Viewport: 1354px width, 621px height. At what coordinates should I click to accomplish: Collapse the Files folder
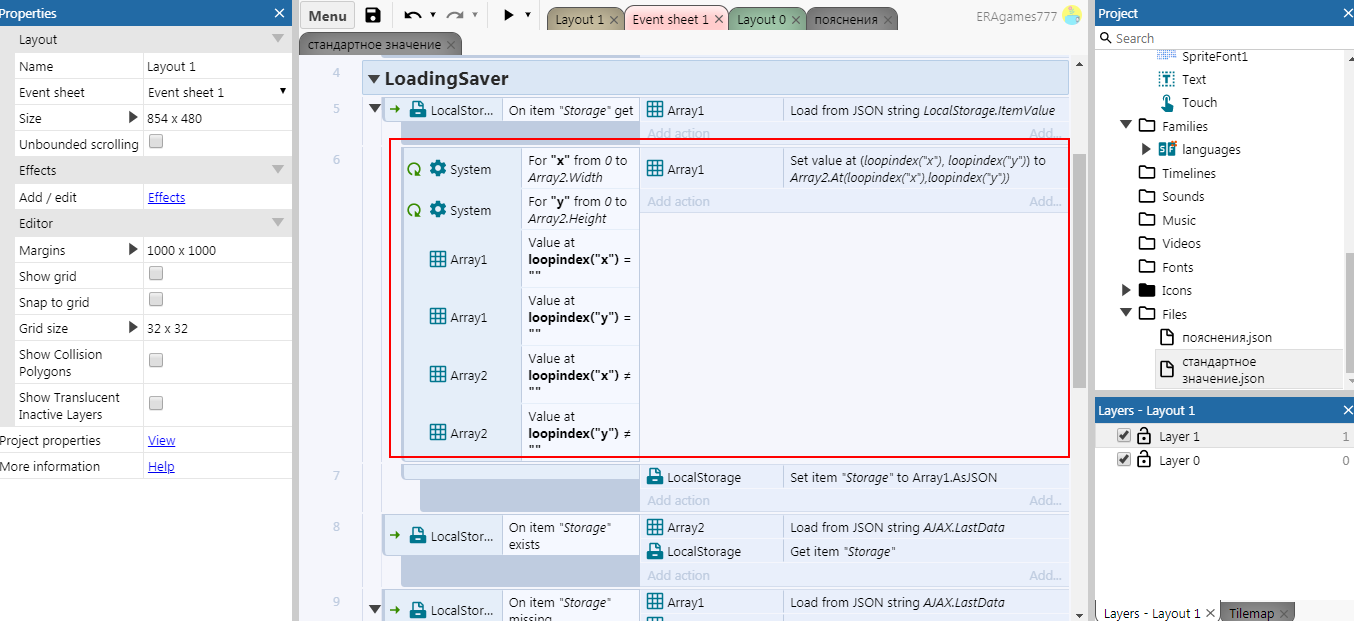1126,313
